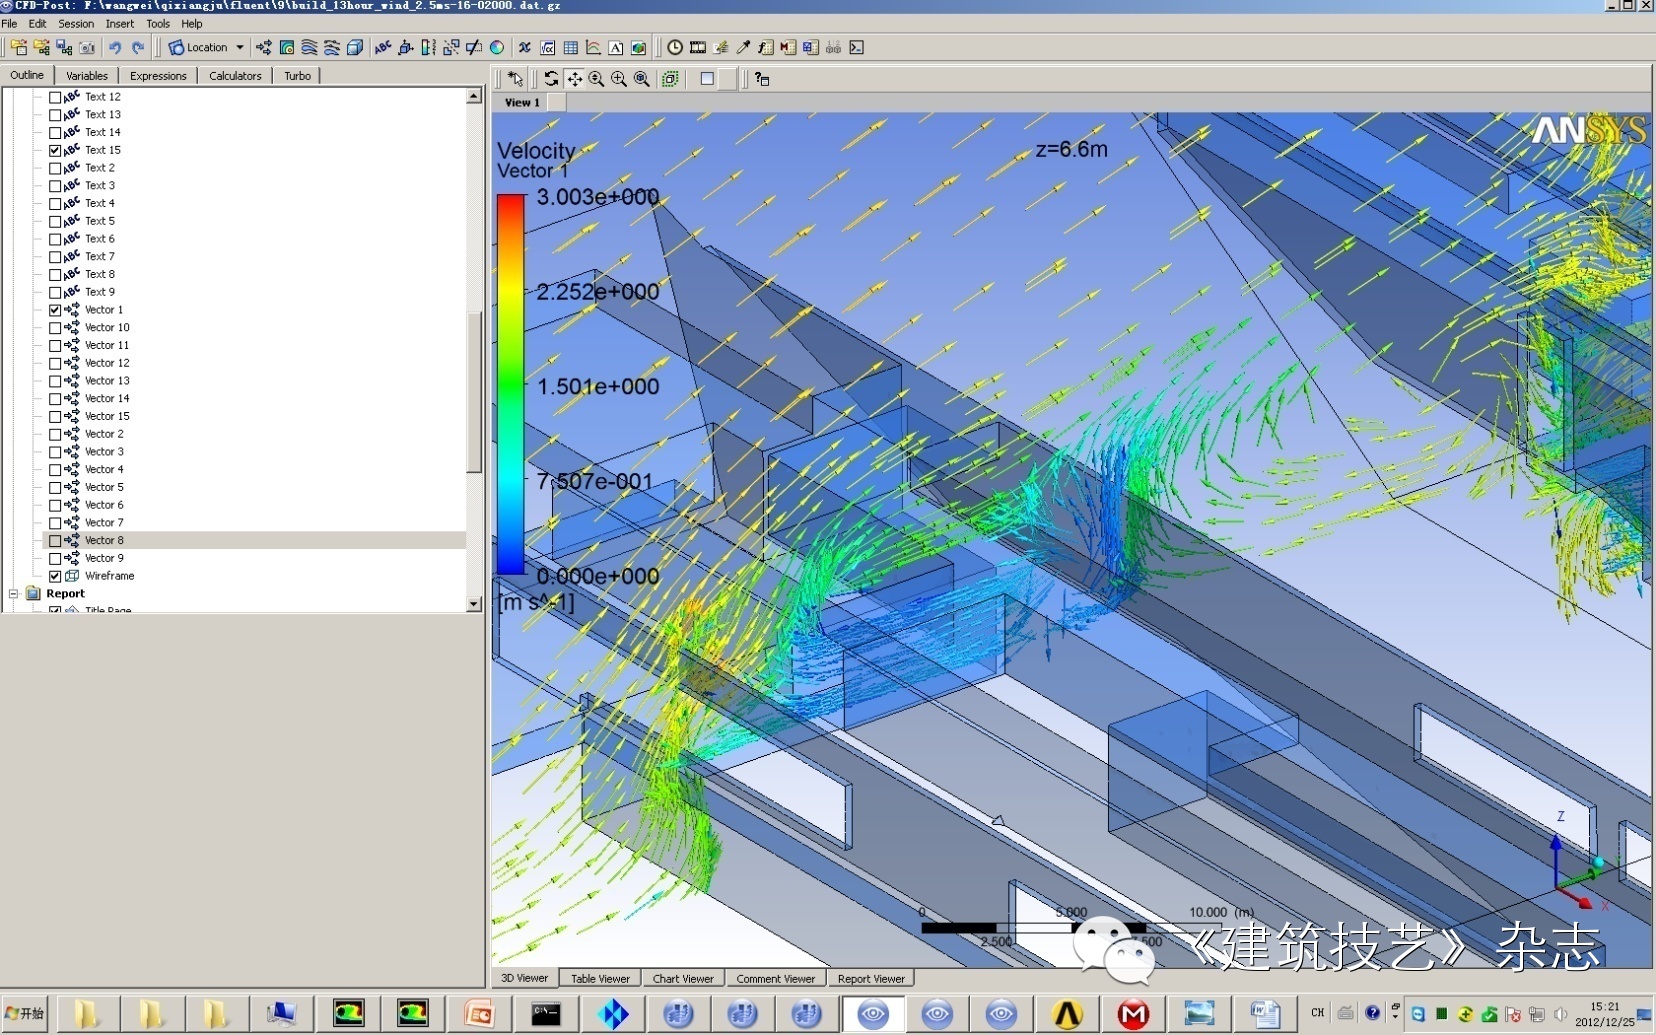
Task: Switch to the Turbo tab
Action: pyautogui.click(x=297, y=76)
